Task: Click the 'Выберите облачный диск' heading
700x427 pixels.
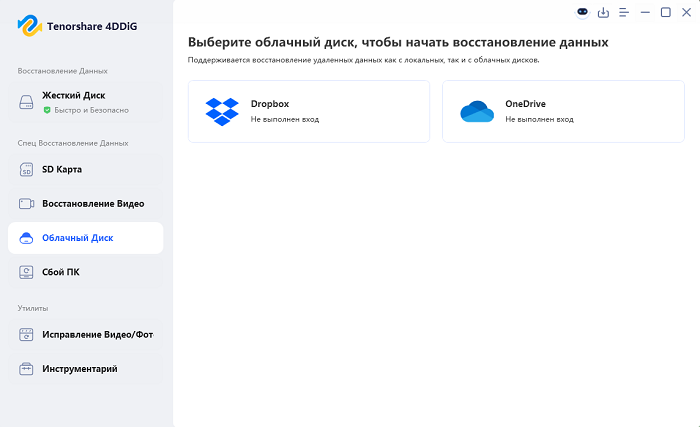Action: [398, 42]
